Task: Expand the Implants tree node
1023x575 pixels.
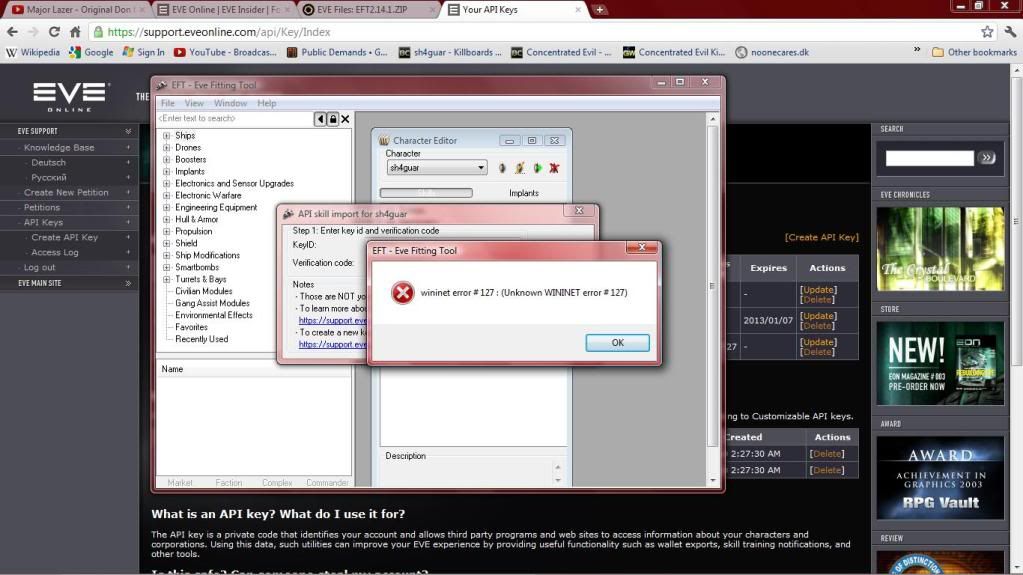Action: [166, 172]
